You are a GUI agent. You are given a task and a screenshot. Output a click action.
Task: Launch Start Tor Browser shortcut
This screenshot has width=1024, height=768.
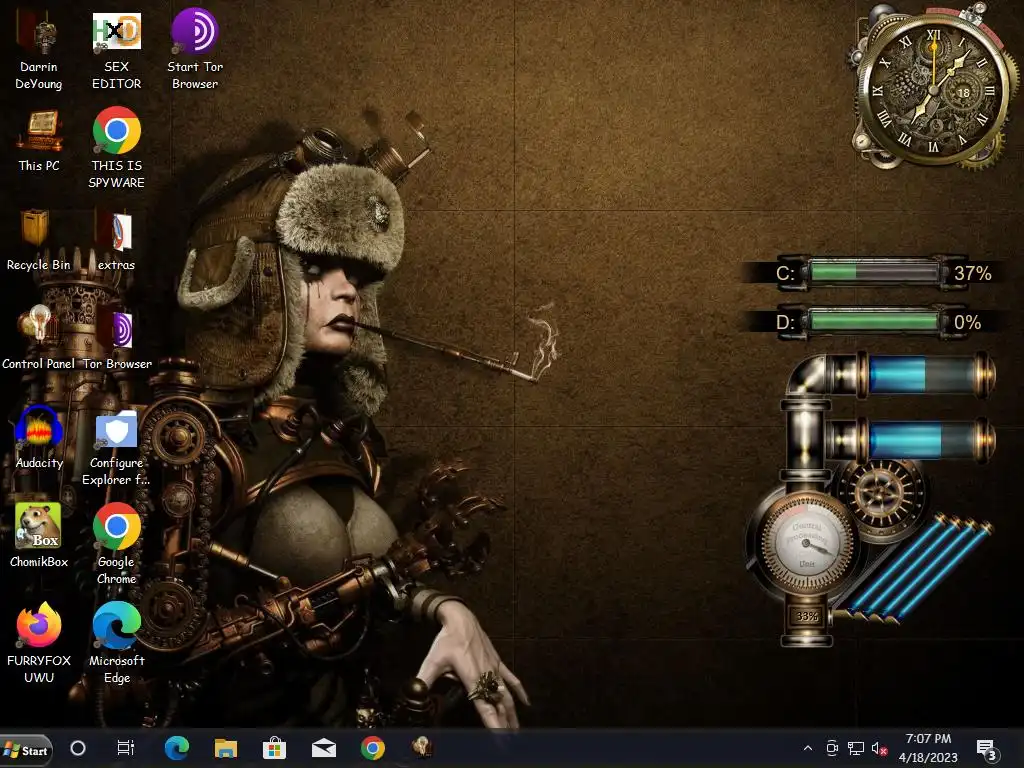(195, 48)
